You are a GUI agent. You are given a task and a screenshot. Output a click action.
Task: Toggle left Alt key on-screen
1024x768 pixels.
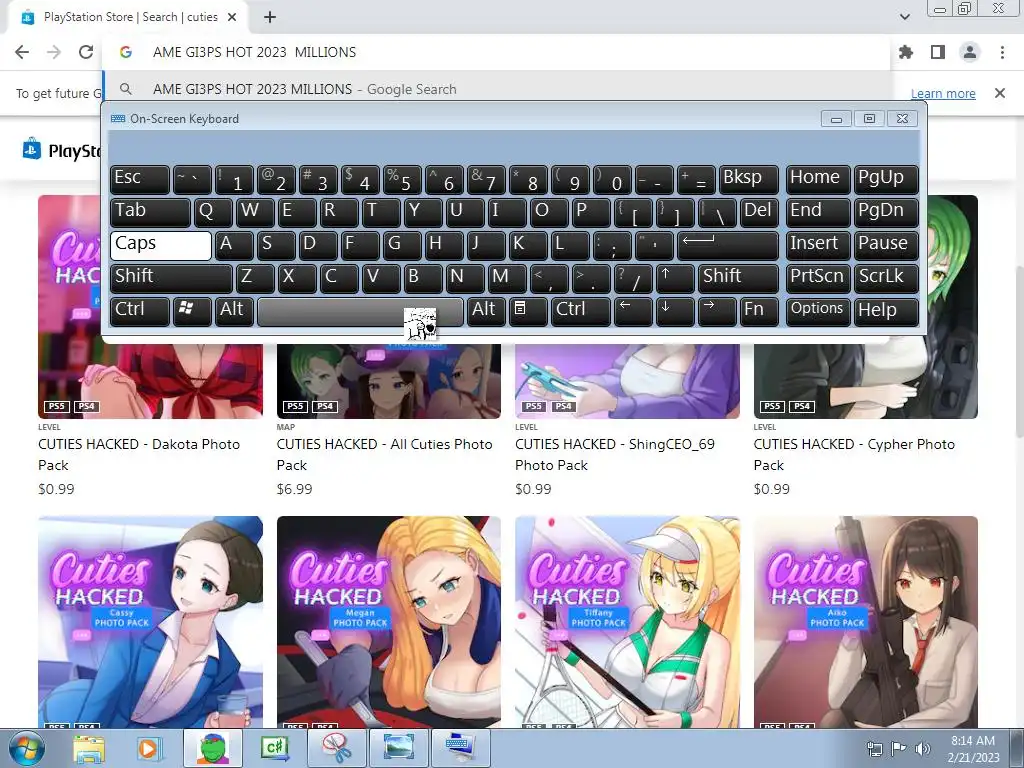click(x=234, y=312)
